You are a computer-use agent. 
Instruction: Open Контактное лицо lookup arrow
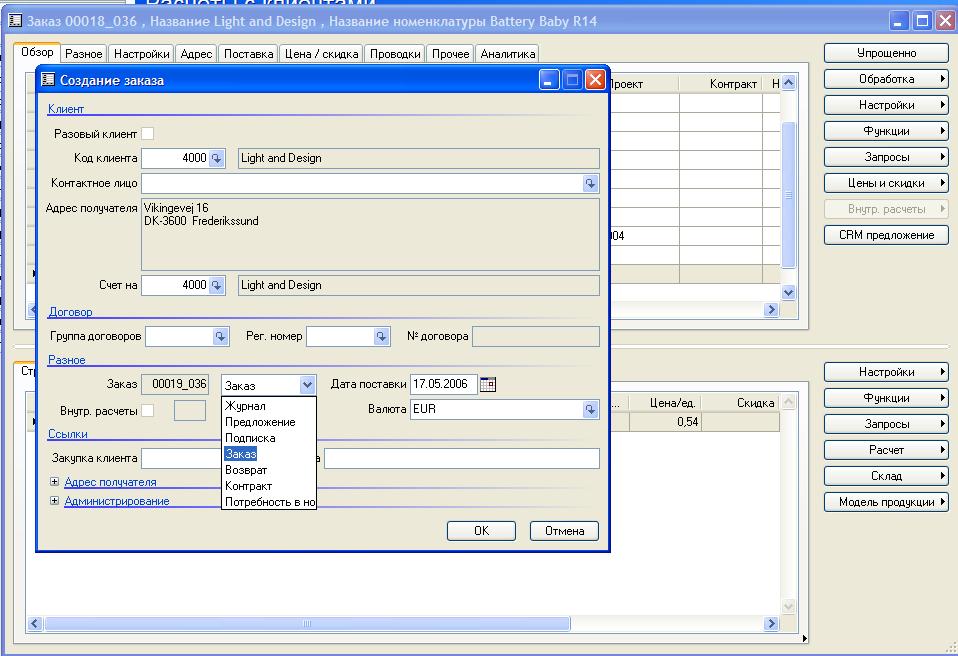pyautogui.click(x=590, y=184)
